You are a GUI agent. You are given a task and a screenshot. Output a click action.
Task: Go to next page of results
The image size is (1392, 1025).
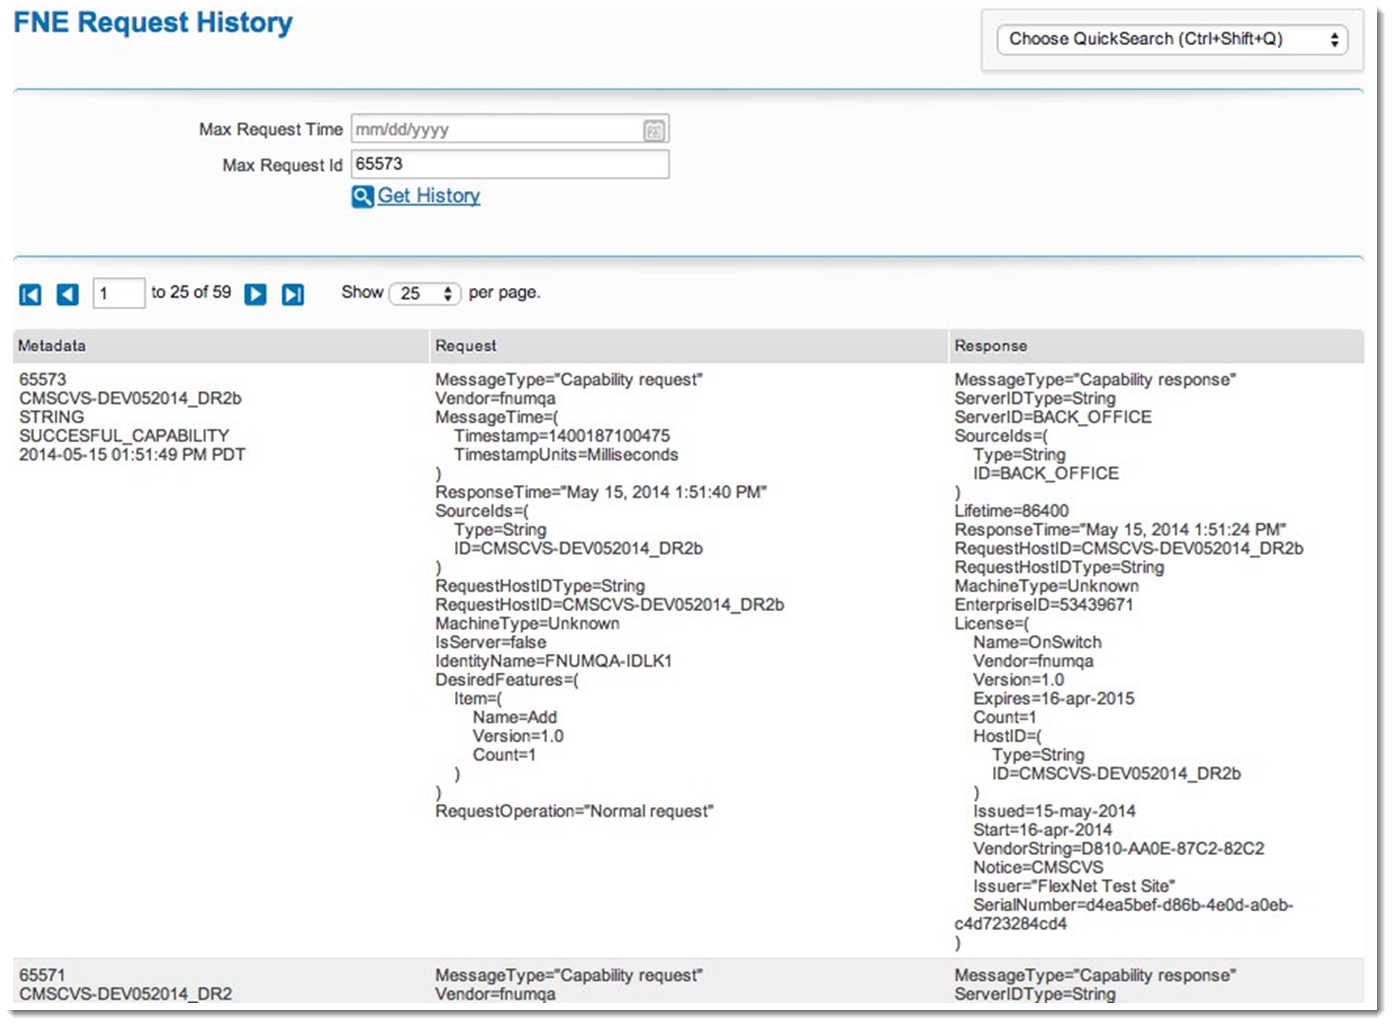pyautogui.click(x=256, y=294)
